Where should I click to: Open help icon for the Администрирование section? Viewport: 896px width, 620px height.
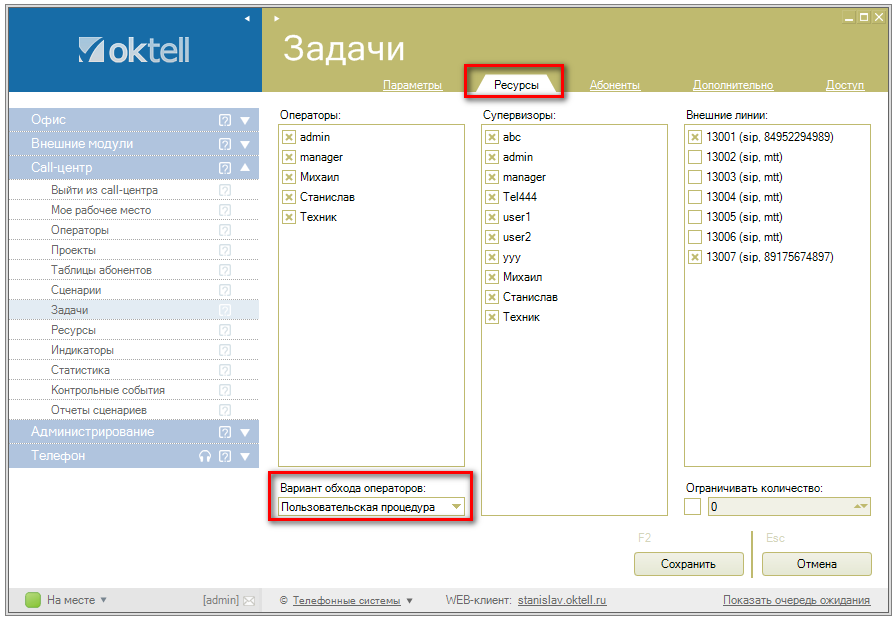[x=225, y=432]
